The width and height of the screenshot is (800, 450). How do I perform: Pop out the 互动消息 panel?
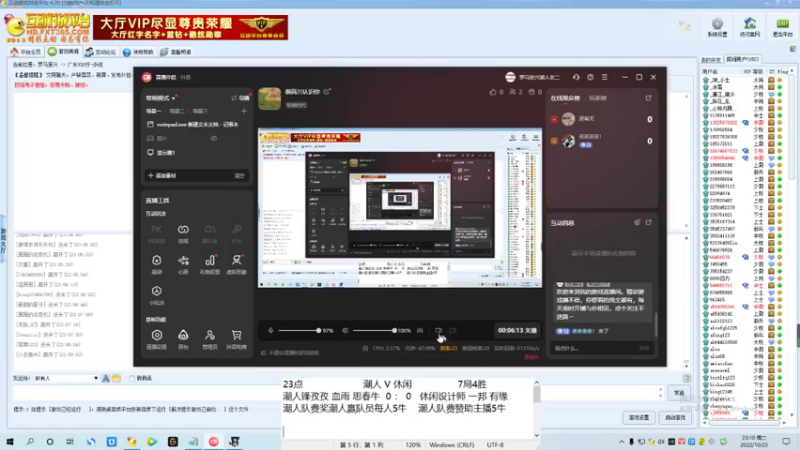coord(648,222)
